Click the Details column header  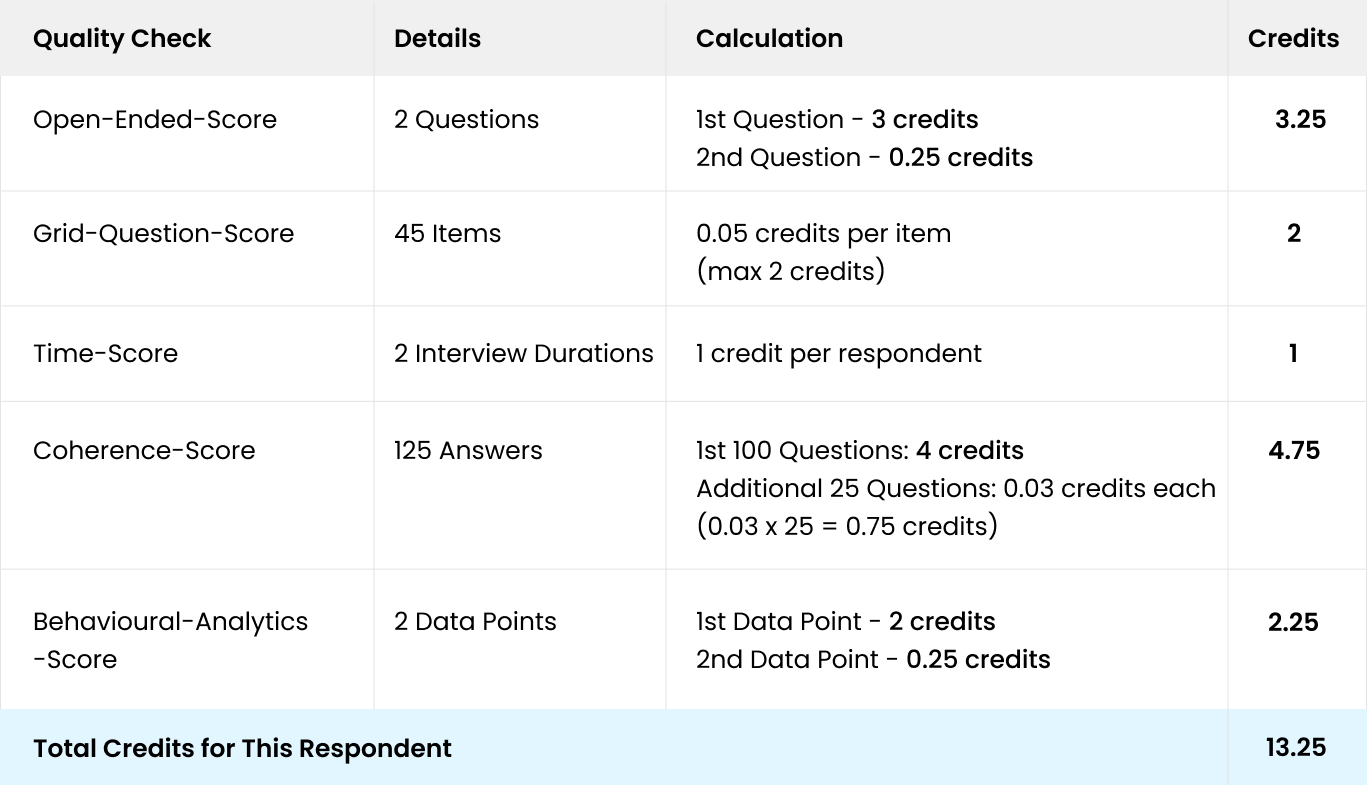click(437, 38)
